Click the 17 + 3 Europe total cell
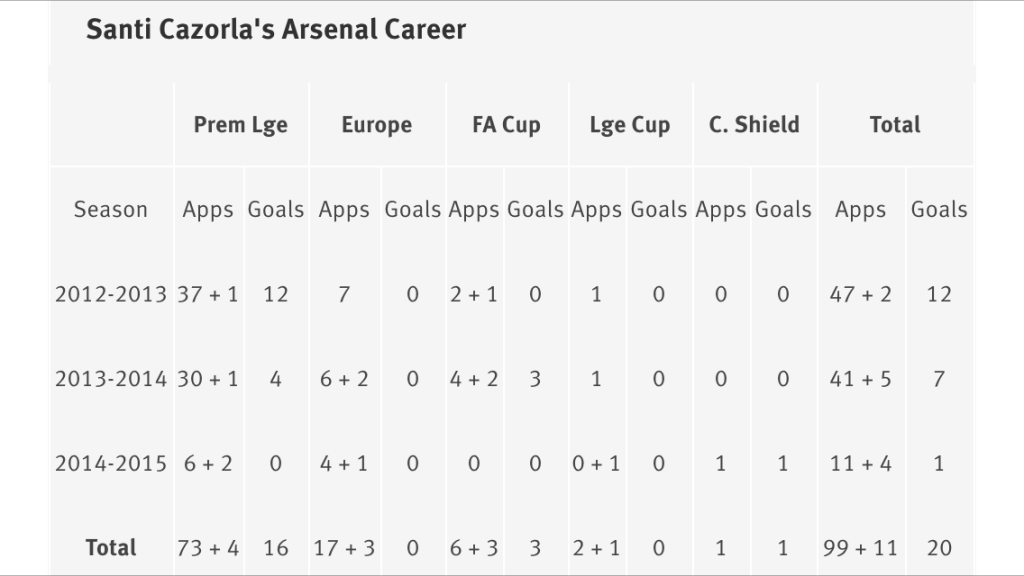The image size is (1024, 576). click(344, 548)
